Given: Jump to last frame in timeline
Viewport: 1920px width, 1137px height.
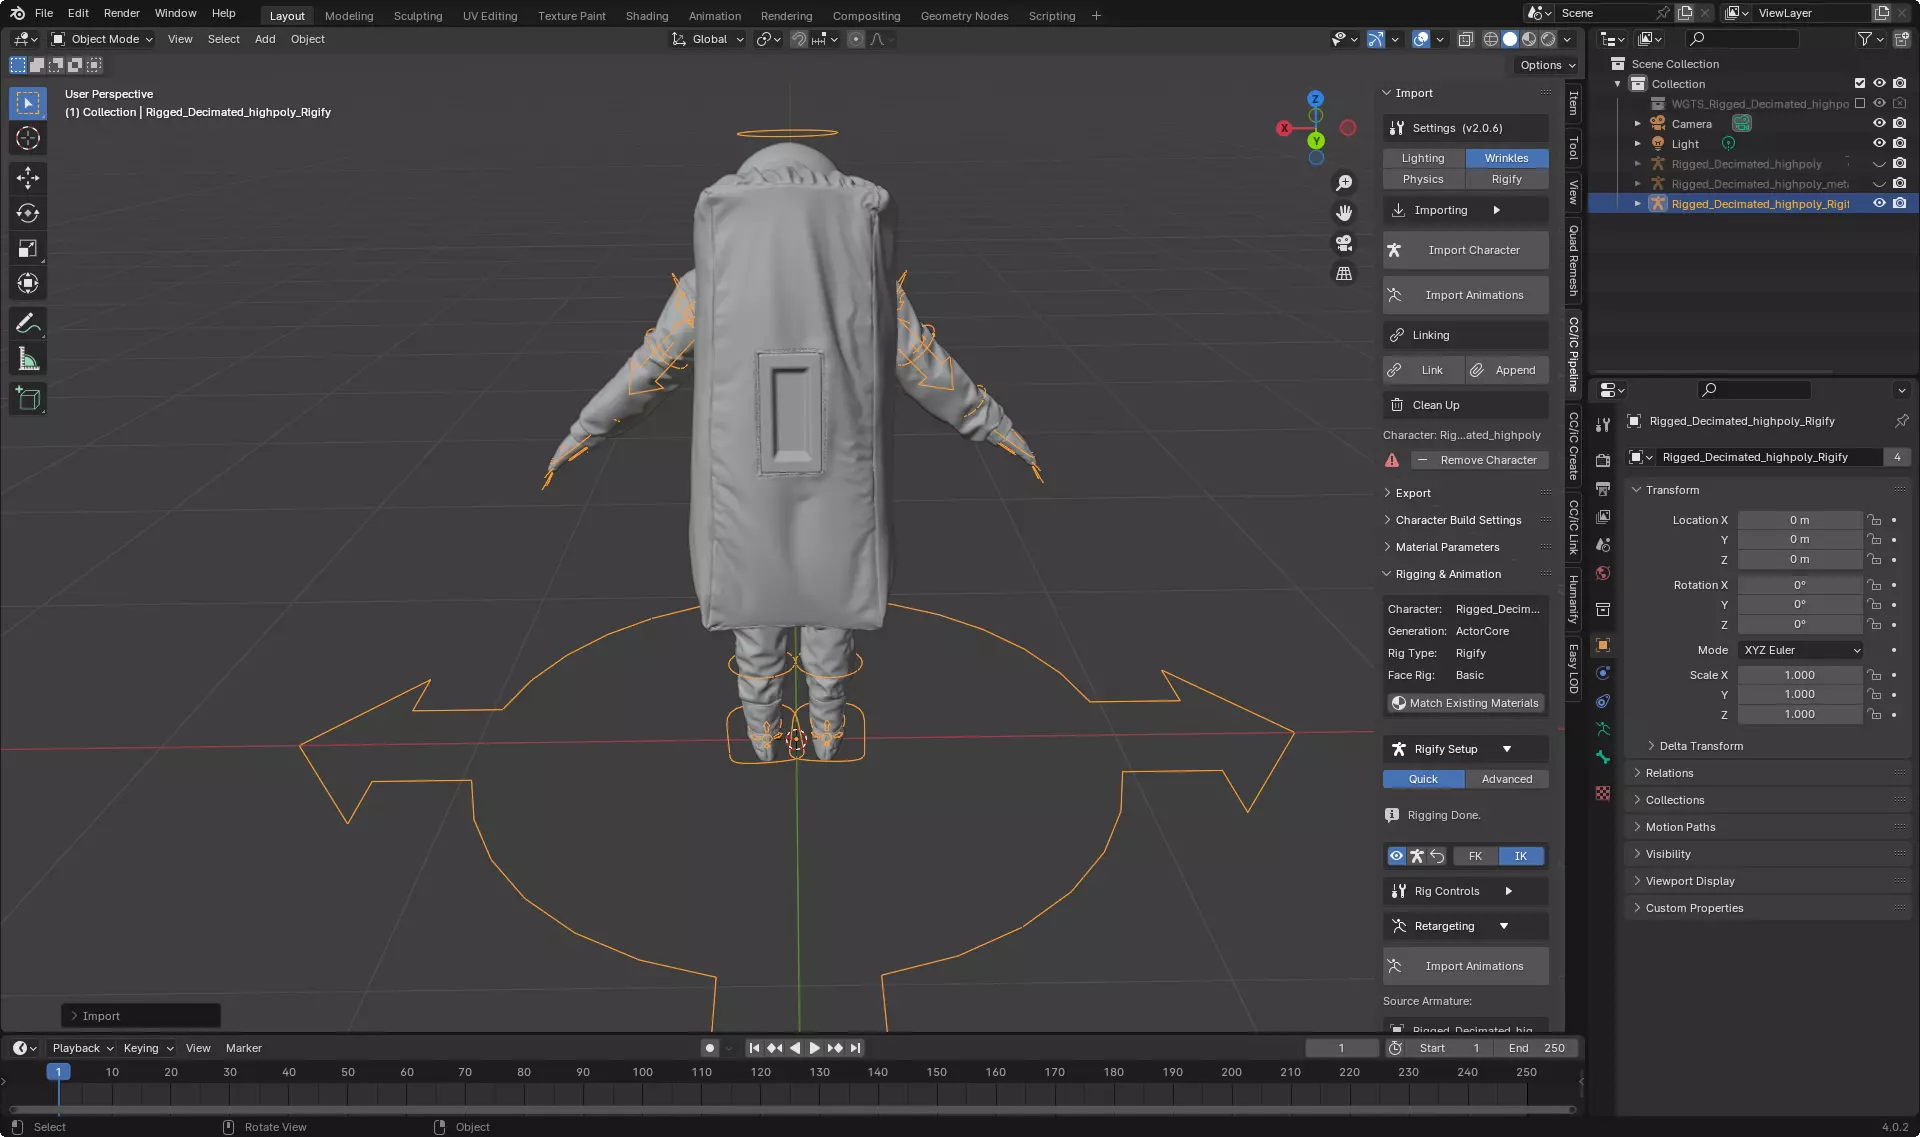Looking at the screenshot, I should coord(855,1048).
